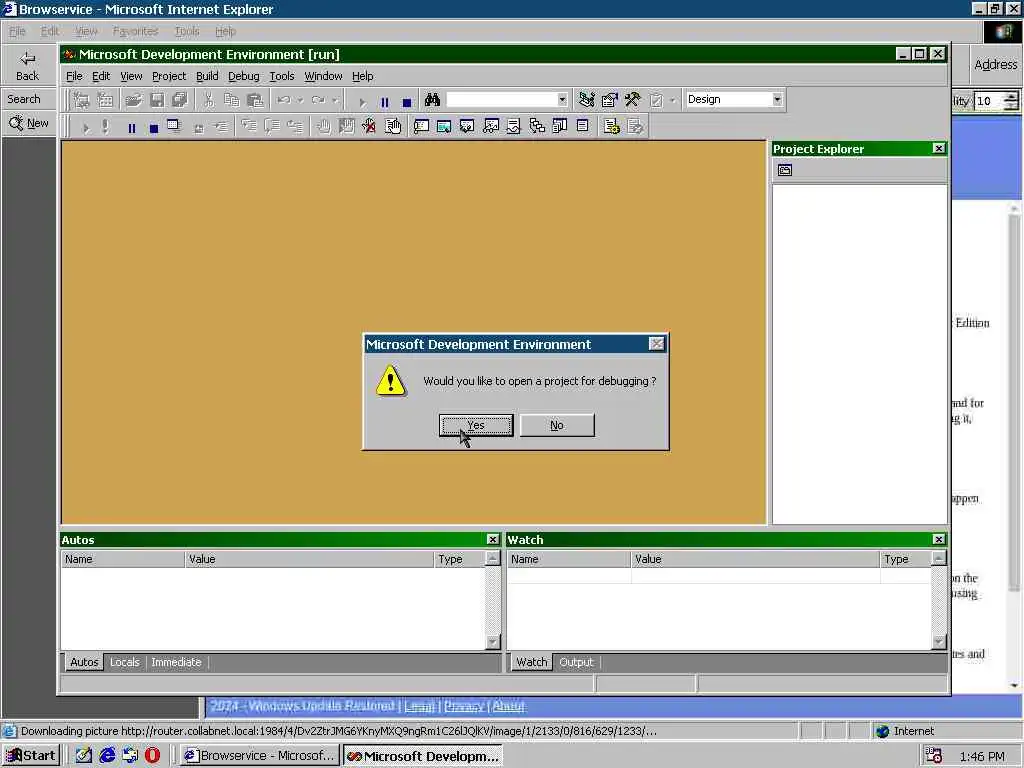Click the Task List clipboard icon
This screenshot has height=768, width=1024.
[x=656, y=100]
